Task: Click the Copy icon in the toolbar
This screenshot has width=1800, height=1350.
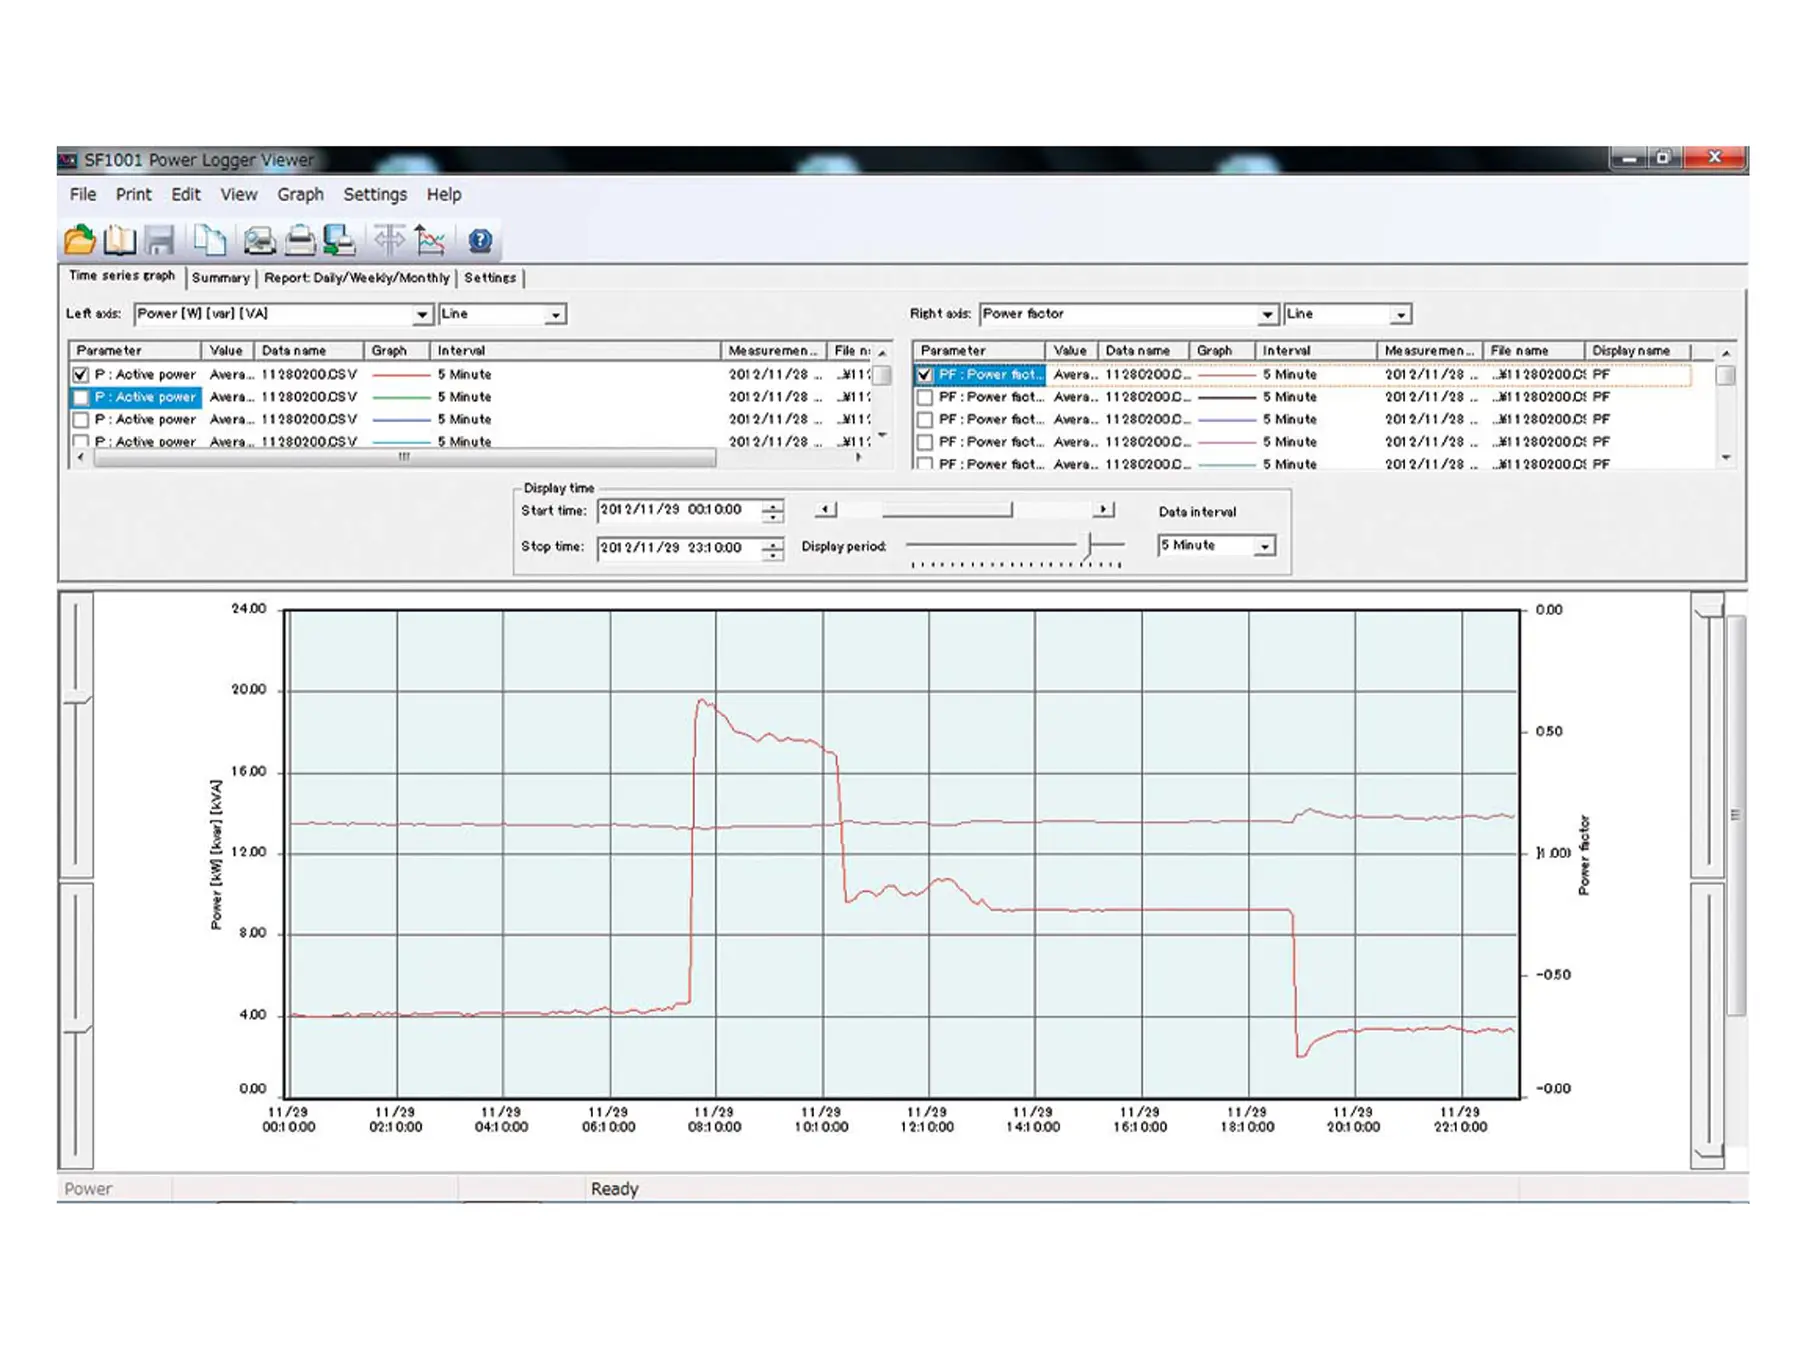Action: tap(210, 240)
